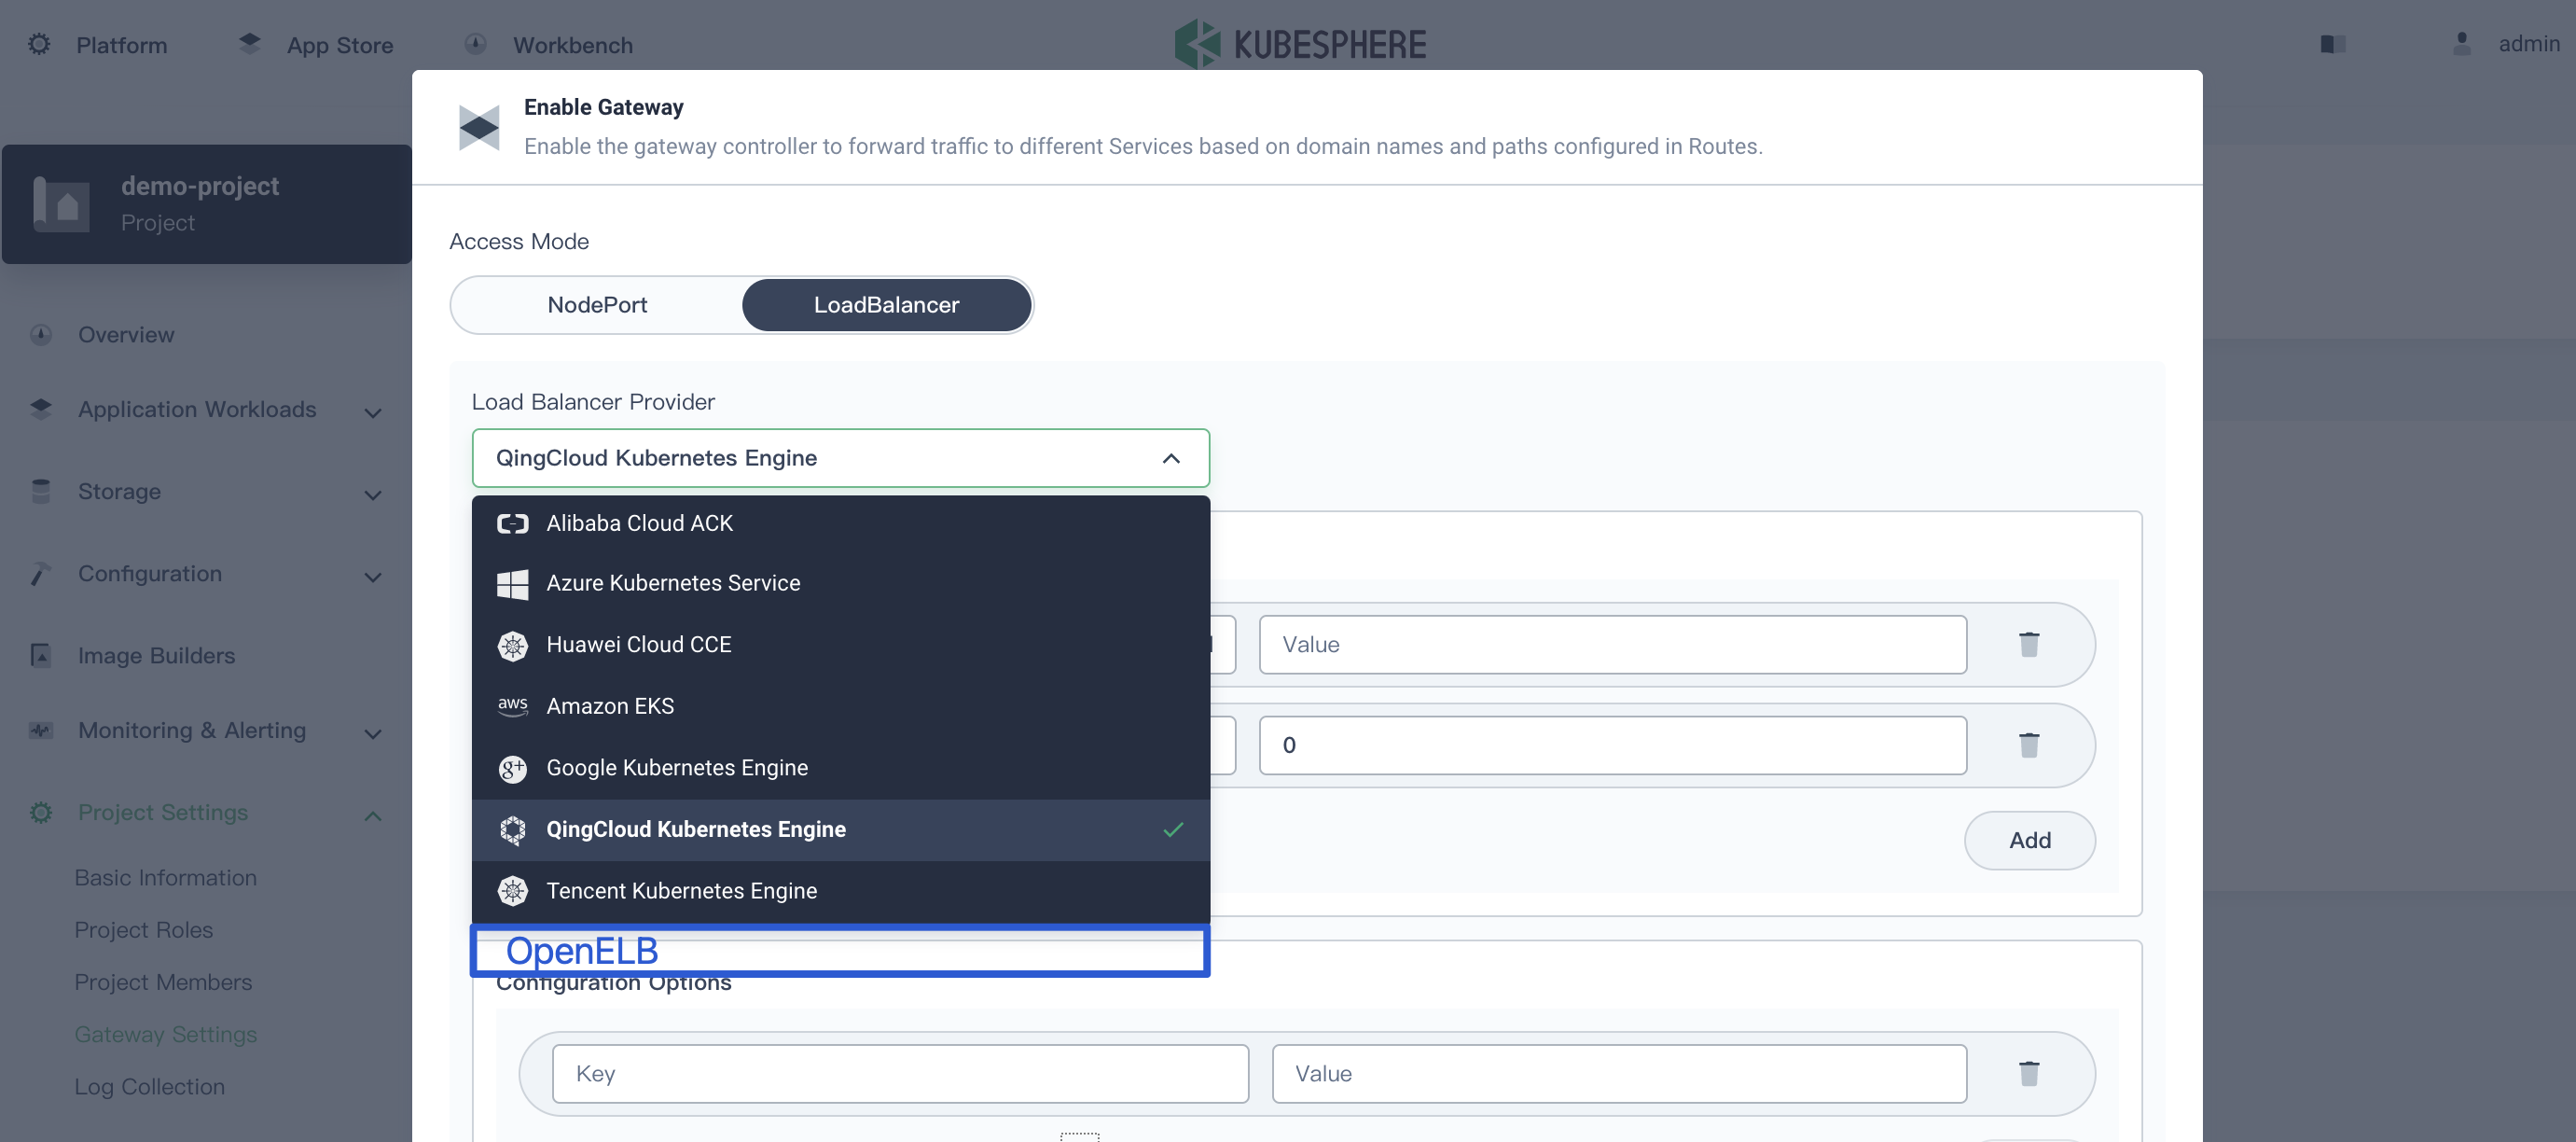The height and width of the screenshot is (1142, 2576).
Task: Switch access mode to NodePort
Action: [x=596, y=304]
